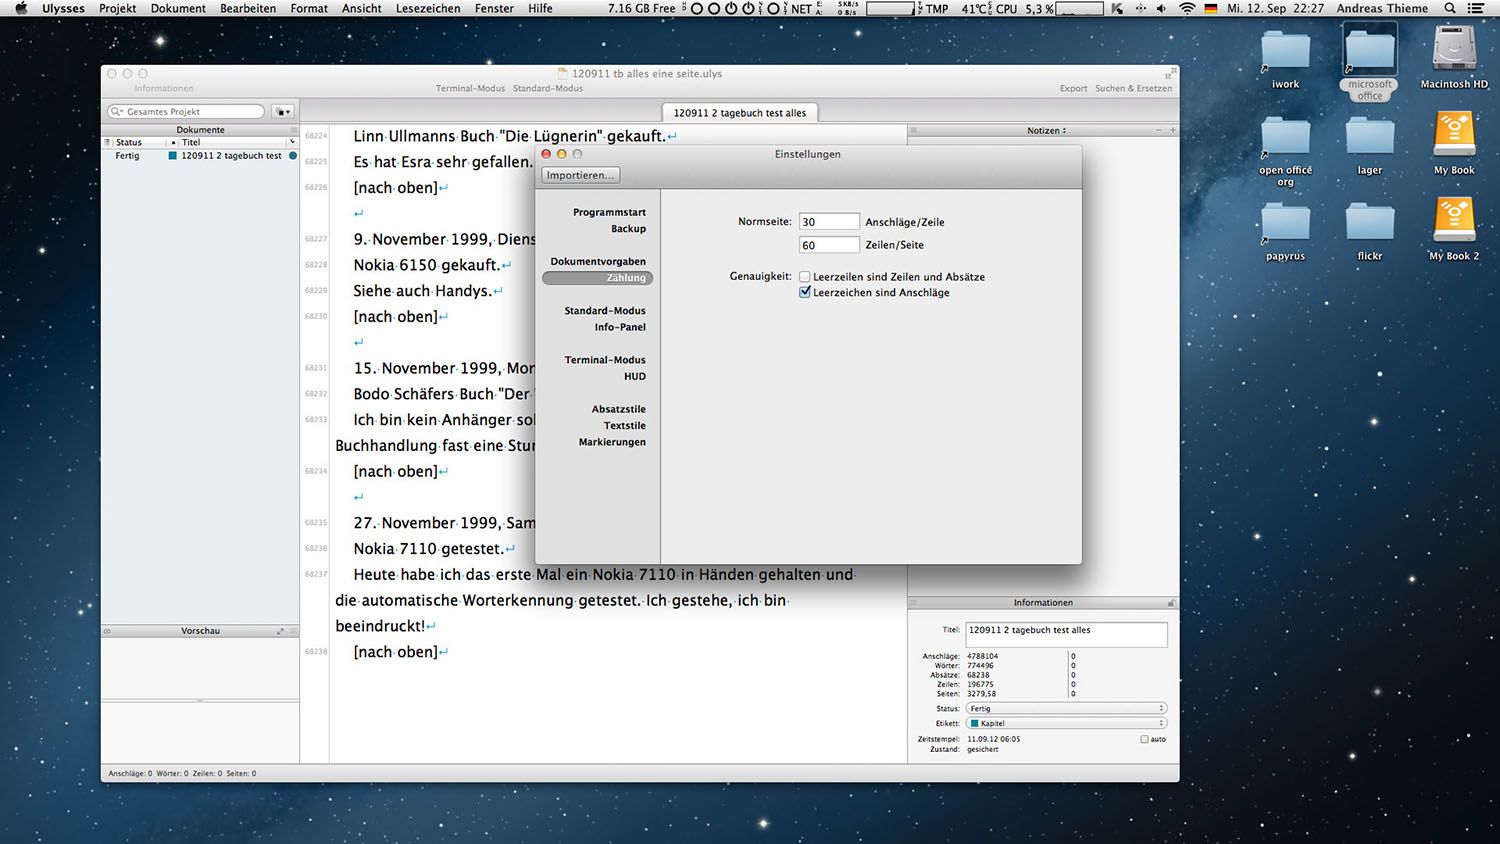This screenshot has width=1500, height=844.
Task: Select Zählung in the settings sidebar
Action: tap(597, 278)
